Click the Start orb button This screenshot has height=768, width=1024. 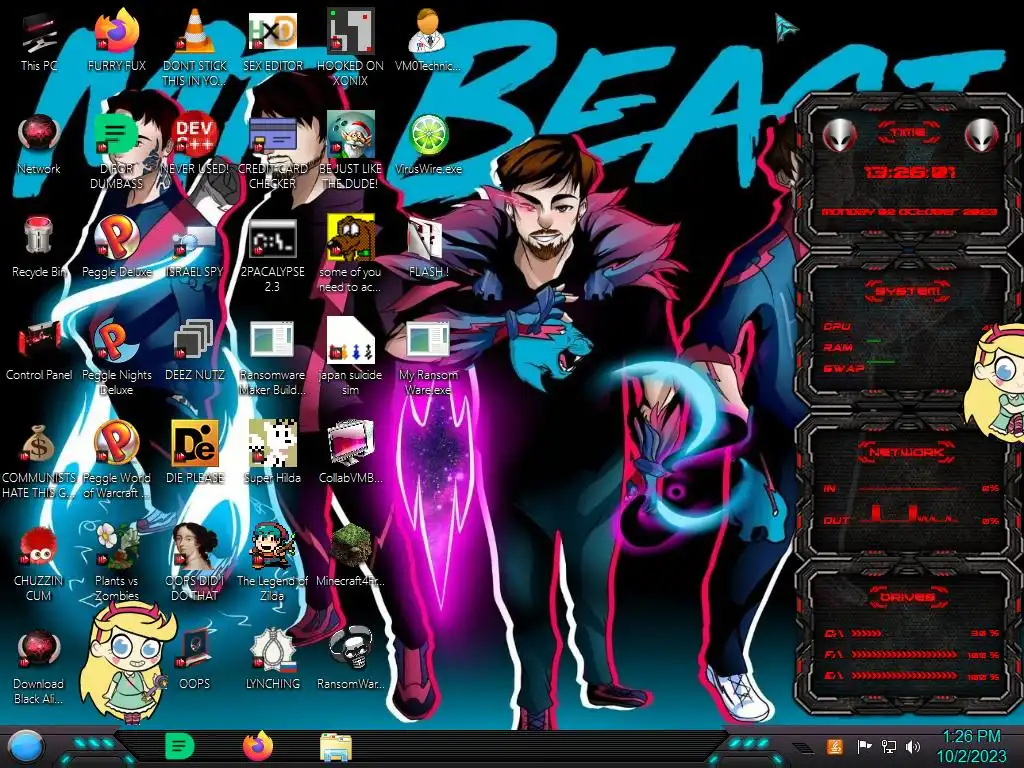pyautogui.click(x=25, y=747)
